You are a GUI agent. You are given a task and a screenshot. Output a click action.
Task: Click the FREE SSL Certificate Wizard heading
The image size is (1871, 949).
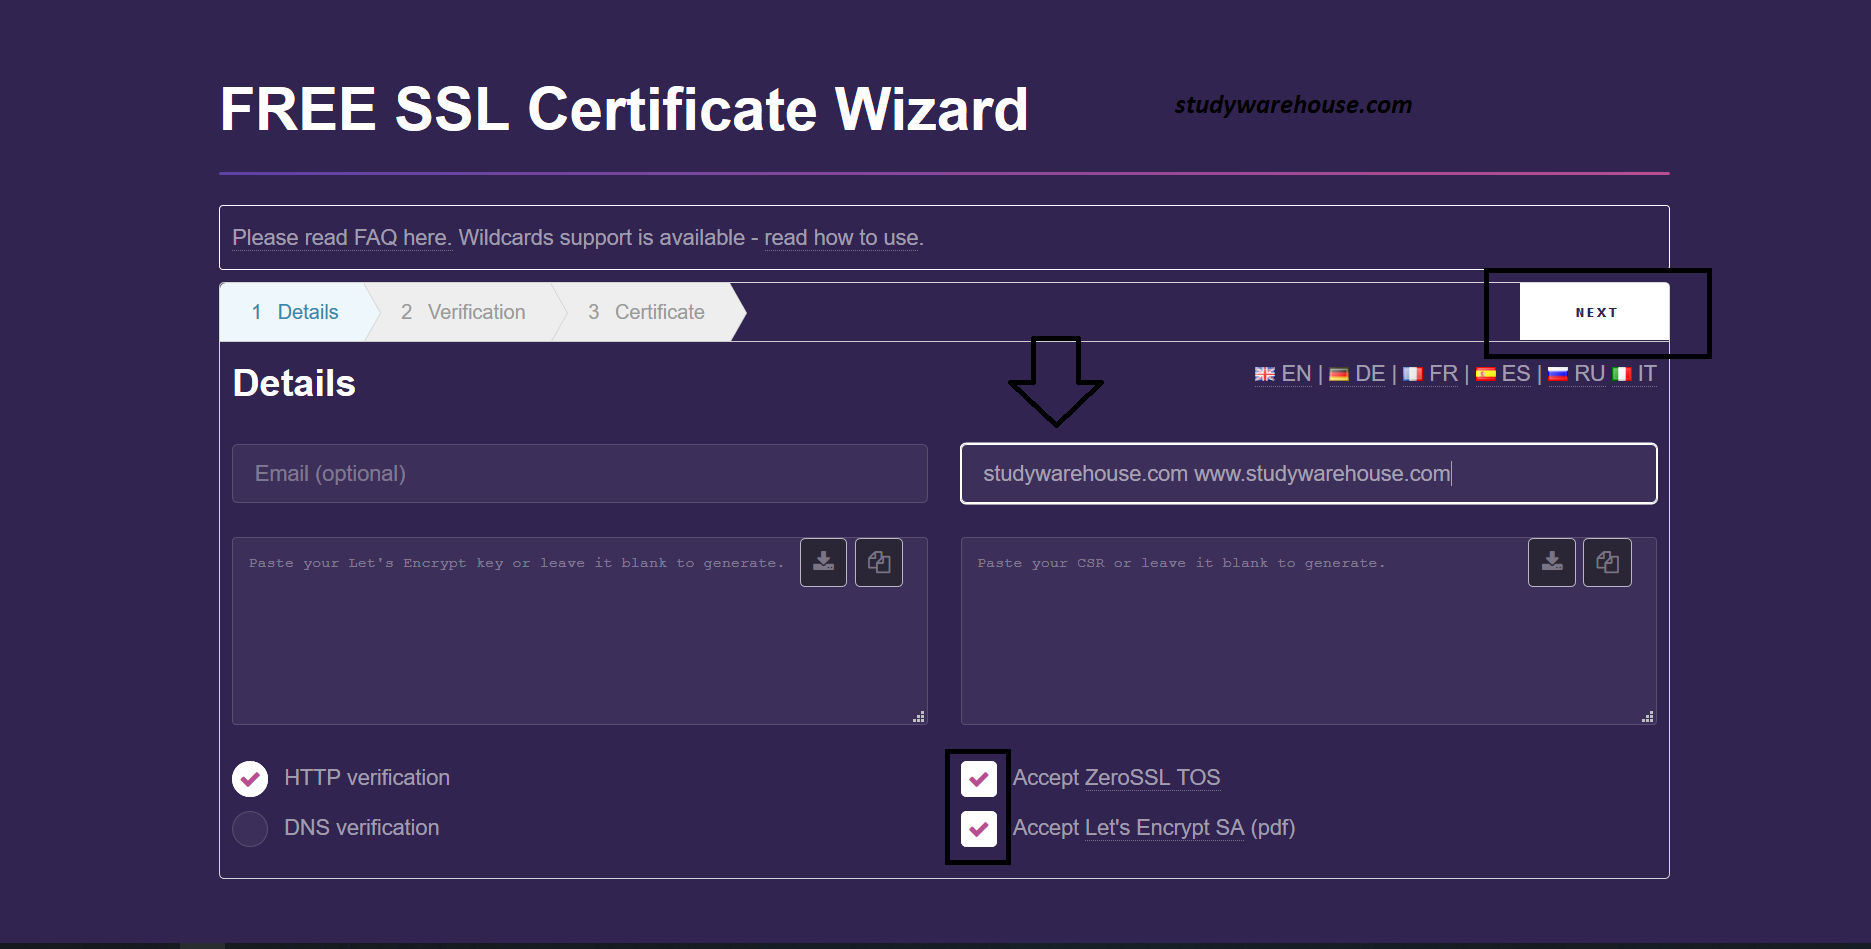click(x=624, y=109)
